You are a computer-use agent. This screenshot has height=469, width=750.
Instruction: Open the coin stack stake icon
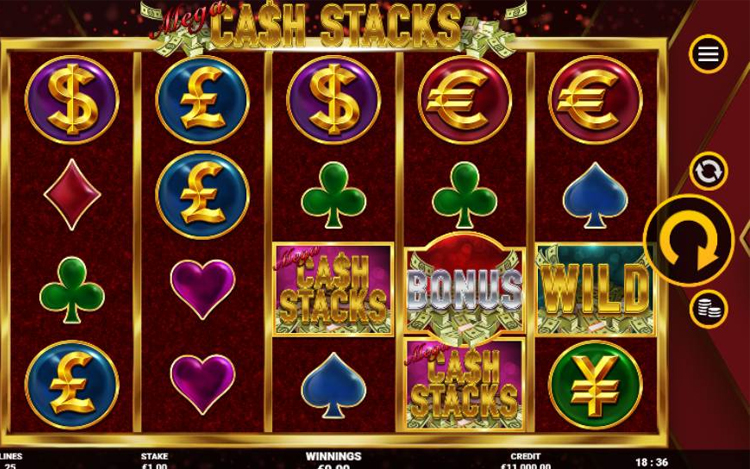[x=708, y=309]
